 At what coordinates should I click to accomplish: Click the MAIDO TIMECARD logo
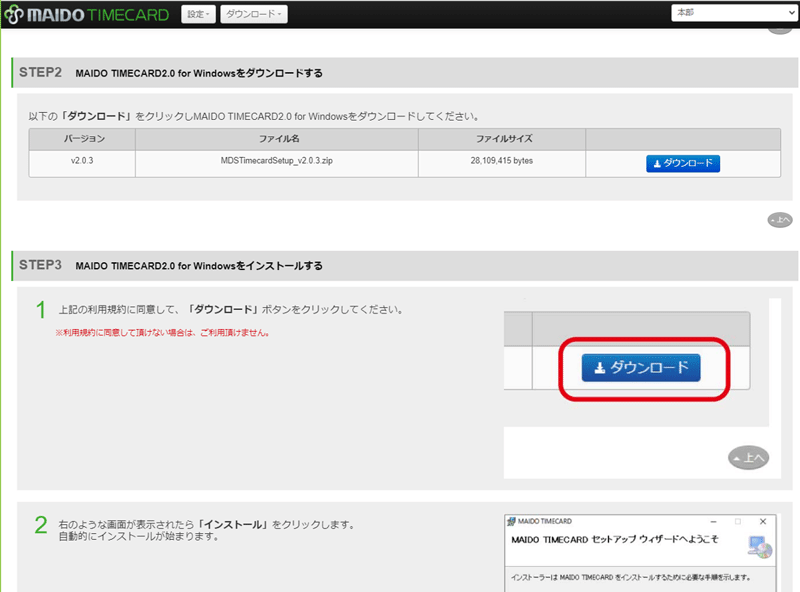[x=86, y=14]
